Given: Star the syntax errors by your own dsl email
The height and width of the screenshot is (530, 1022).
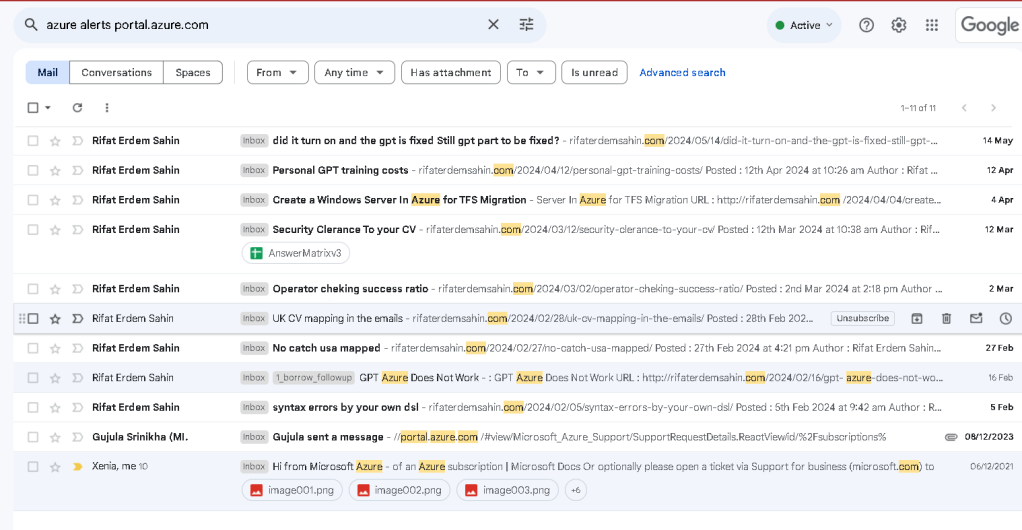Looking at the screenshot, I should (55, 407).
